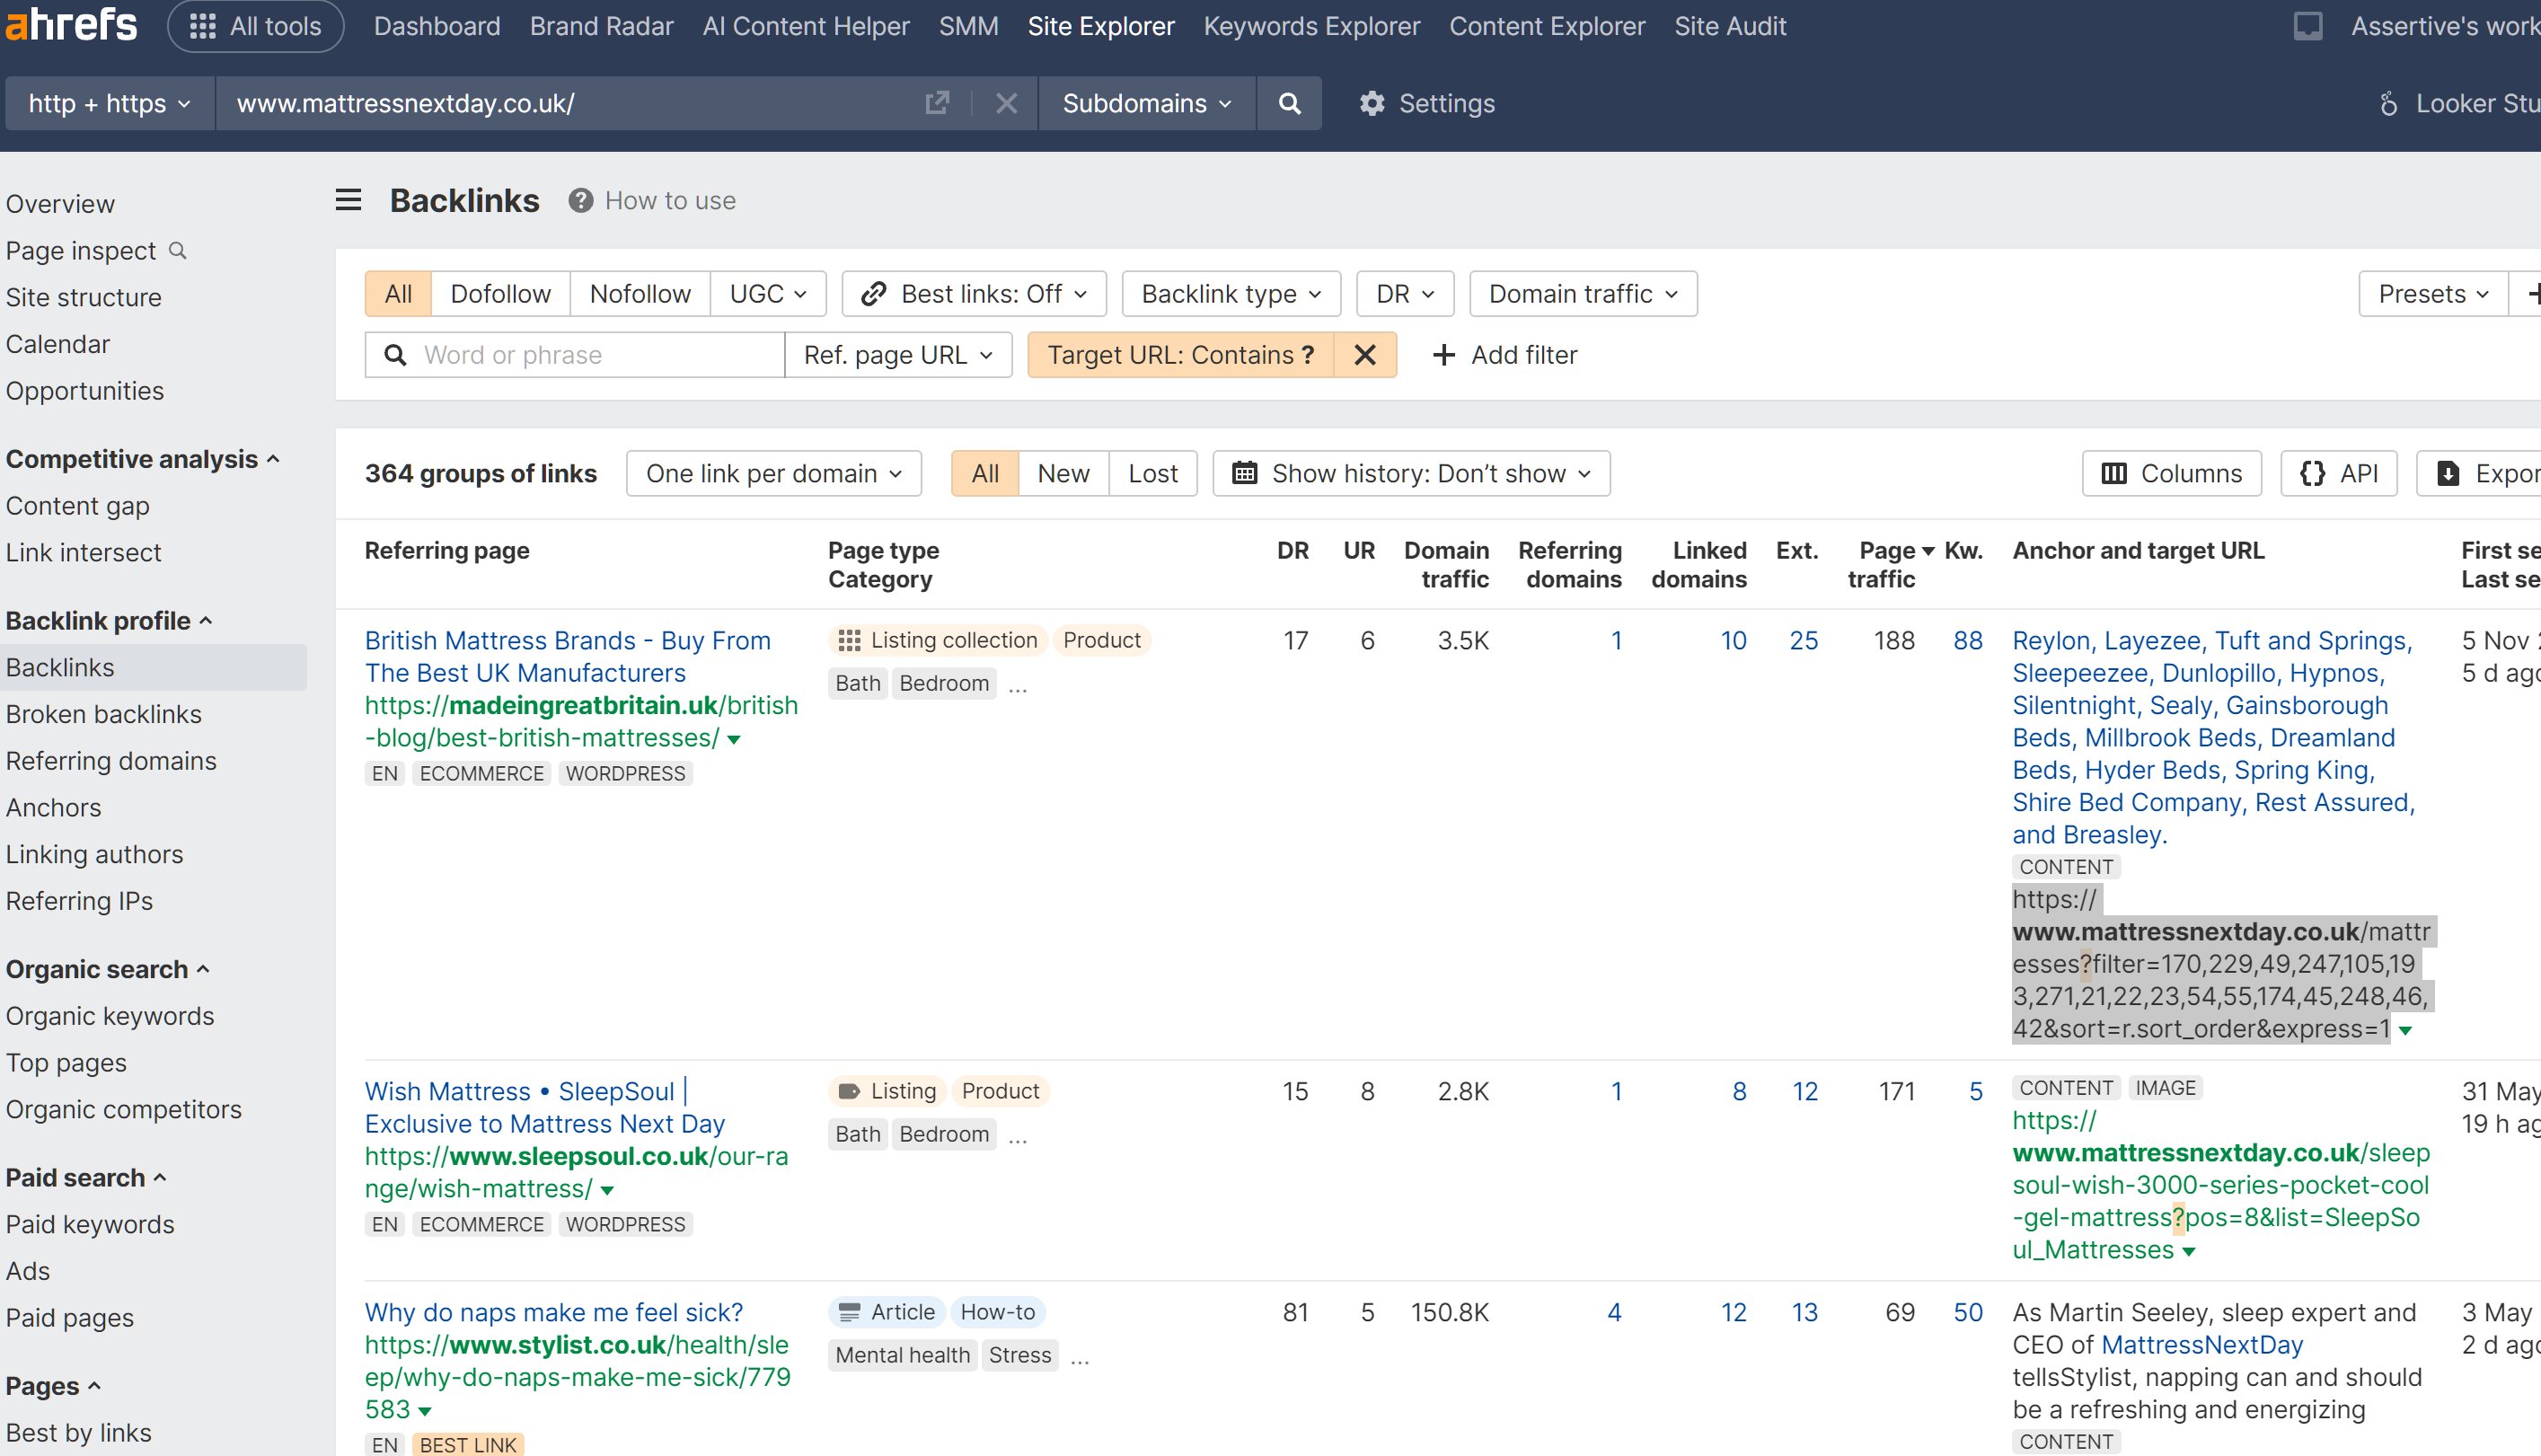Open Settings next to the gear icon
The width and height of the screenshot is (2541, 1456).
point(1427,103)
